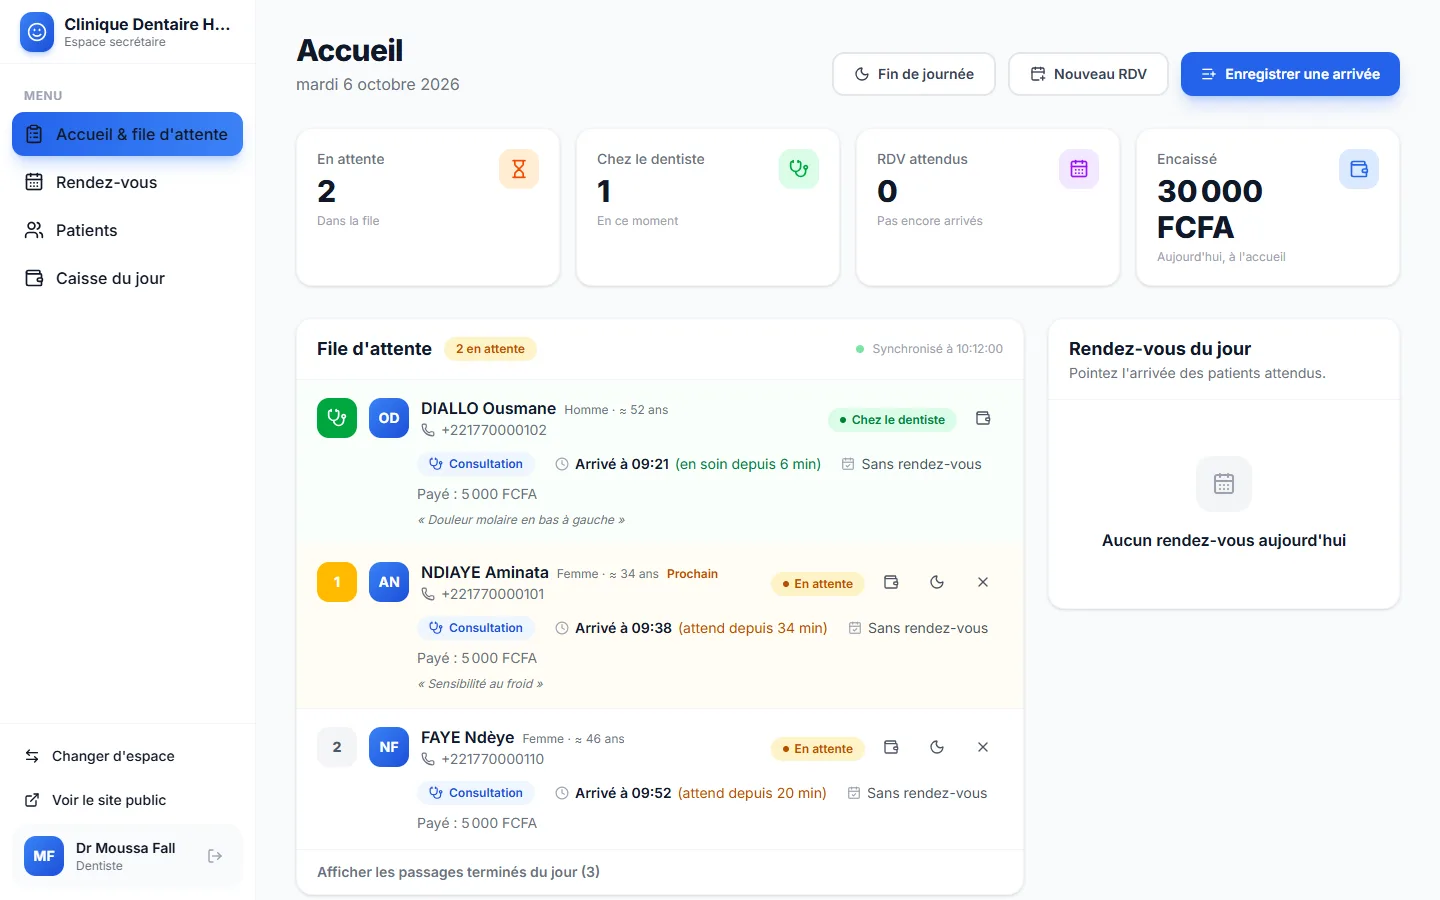Click the moon icon in NDIAYE Aminata row
The width and height of the screenshot is (1440, 900).
[x=937, y=582]
